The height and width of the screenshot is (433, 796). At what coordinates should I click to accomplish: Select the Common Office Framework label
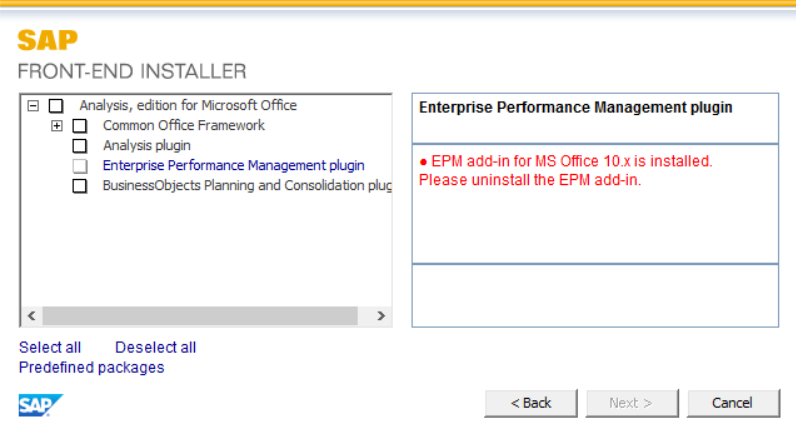[184, 125]
